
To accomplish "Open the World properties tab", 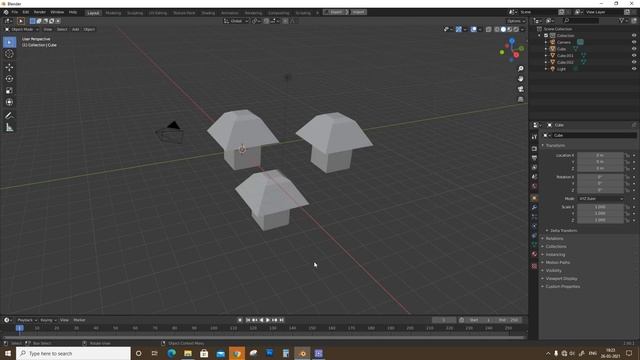I will pyautogui.click(x=534, y=186).
